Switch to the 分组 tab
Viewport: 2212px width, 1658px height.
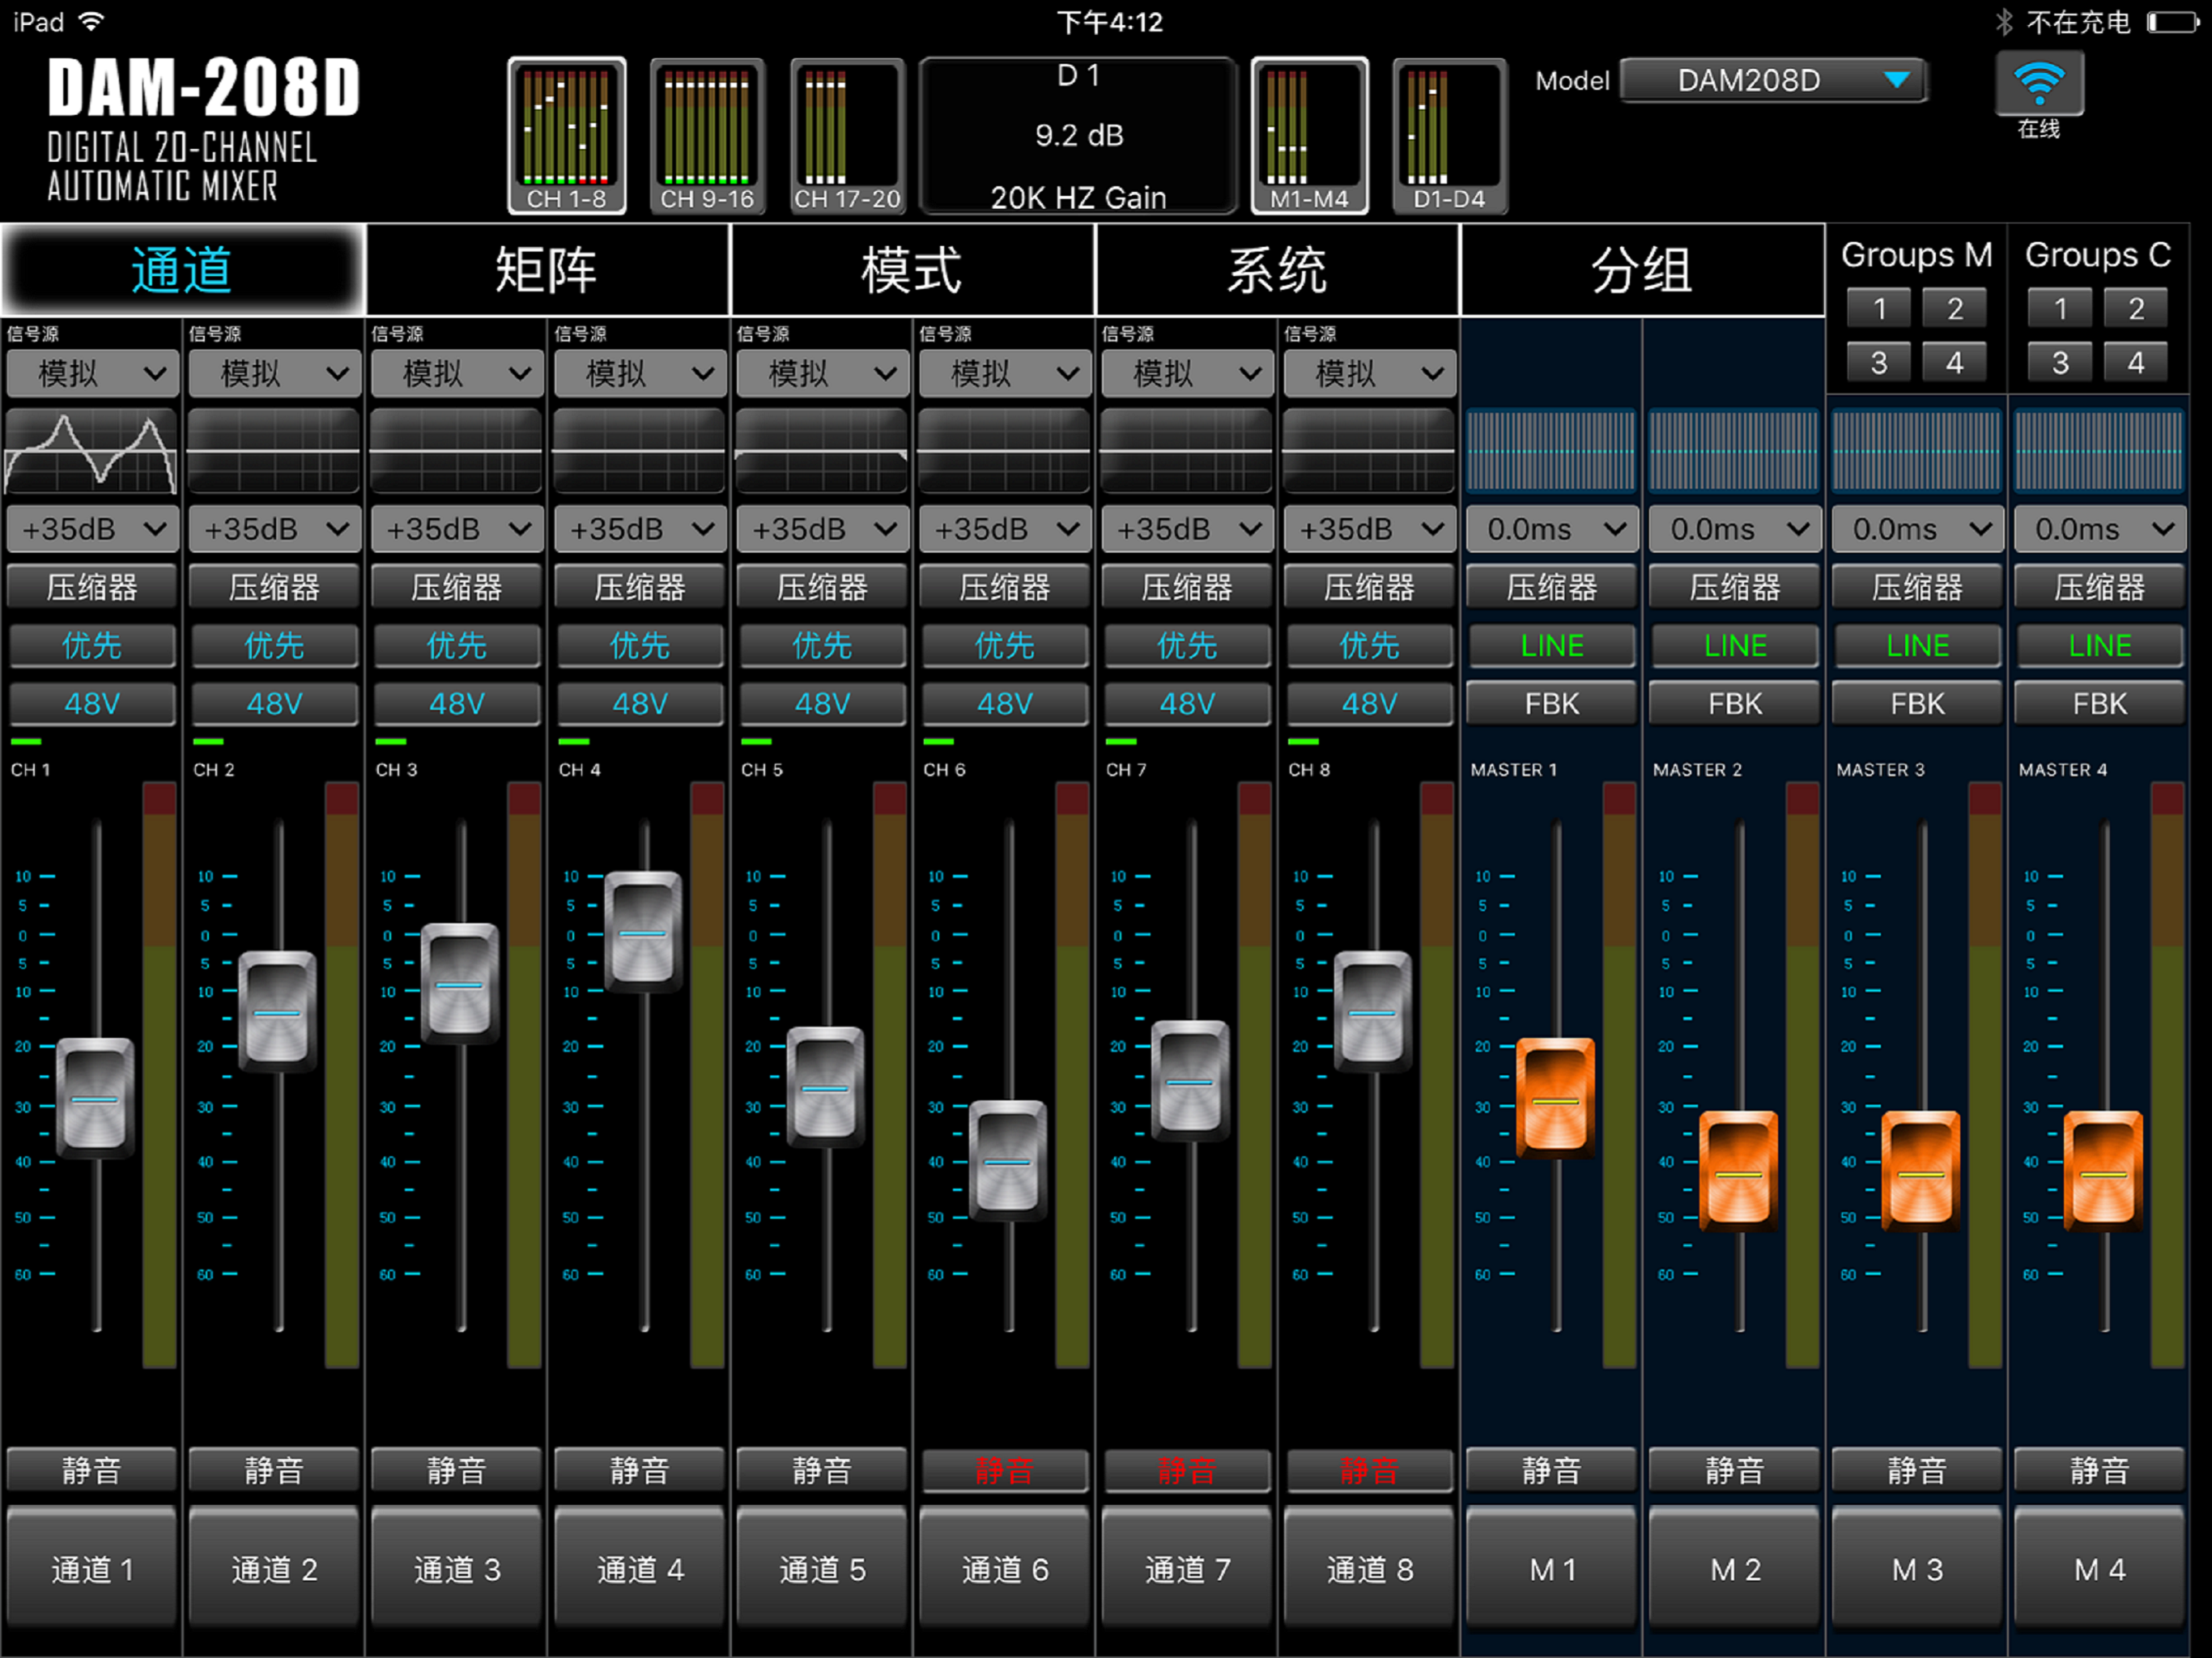tap(1642, 270)
